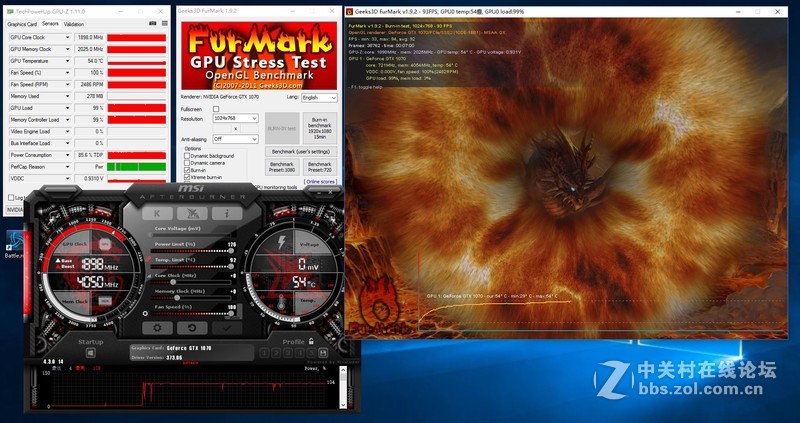Click Burn-in benchmark 1920x1080 15min button
The image size is (800, 423).
tap(320, 129)
